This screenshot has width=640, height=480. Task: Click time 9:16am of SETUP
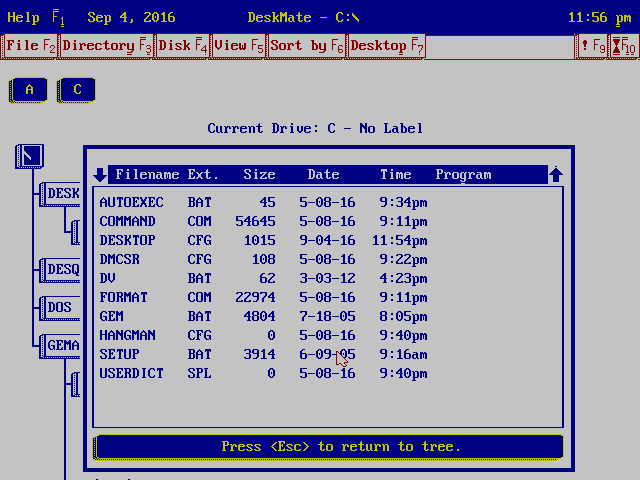point(403,354)
